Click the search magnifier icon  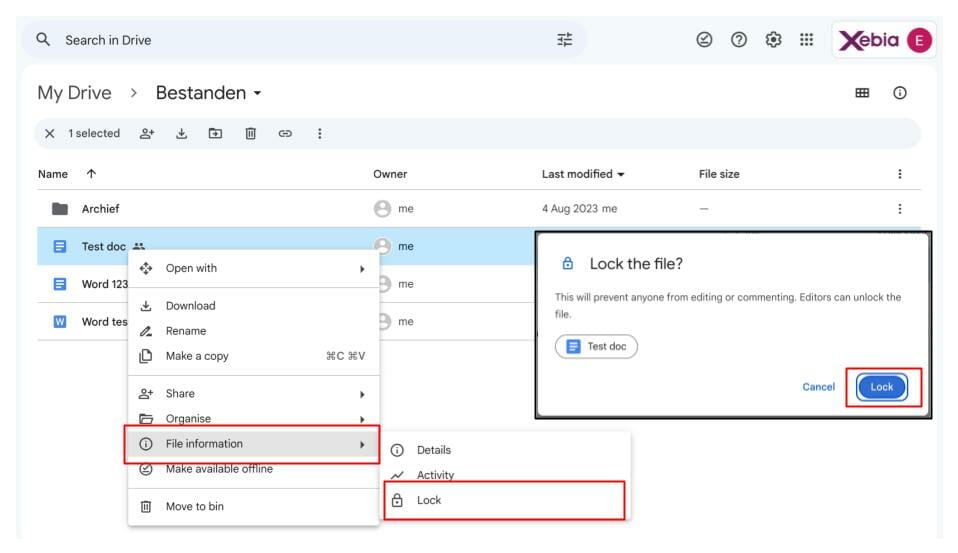click(43, 40)
